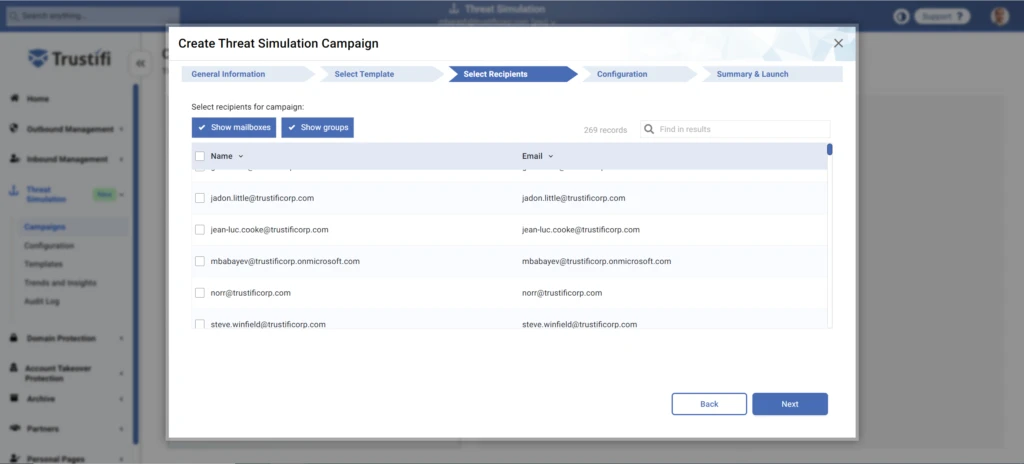Check the select-all checkbox in header
The height and width of the screenshot is (464, 1024).
pyautogui.click(x=200, y=156)
